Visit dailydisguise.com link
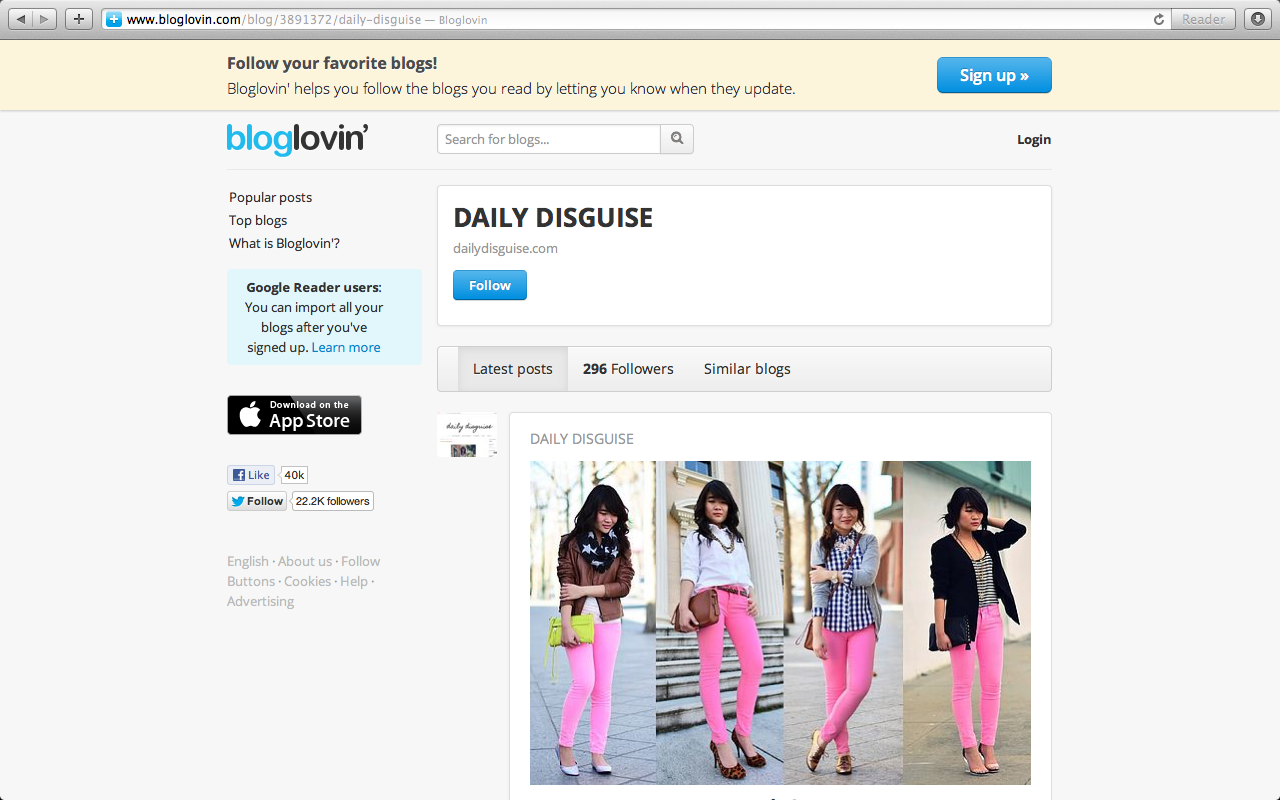Viewport: 1280px width, 800px height. click(505, 248)
